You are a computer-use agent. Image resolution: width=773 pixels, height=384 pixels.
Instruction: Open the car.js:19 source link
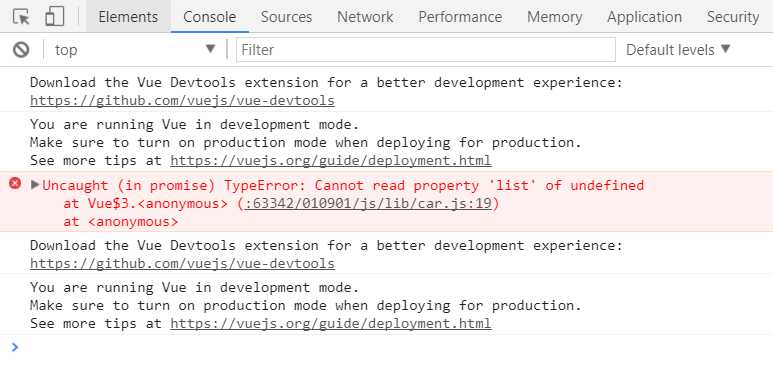pyautogui.click(x=369, y=203)
